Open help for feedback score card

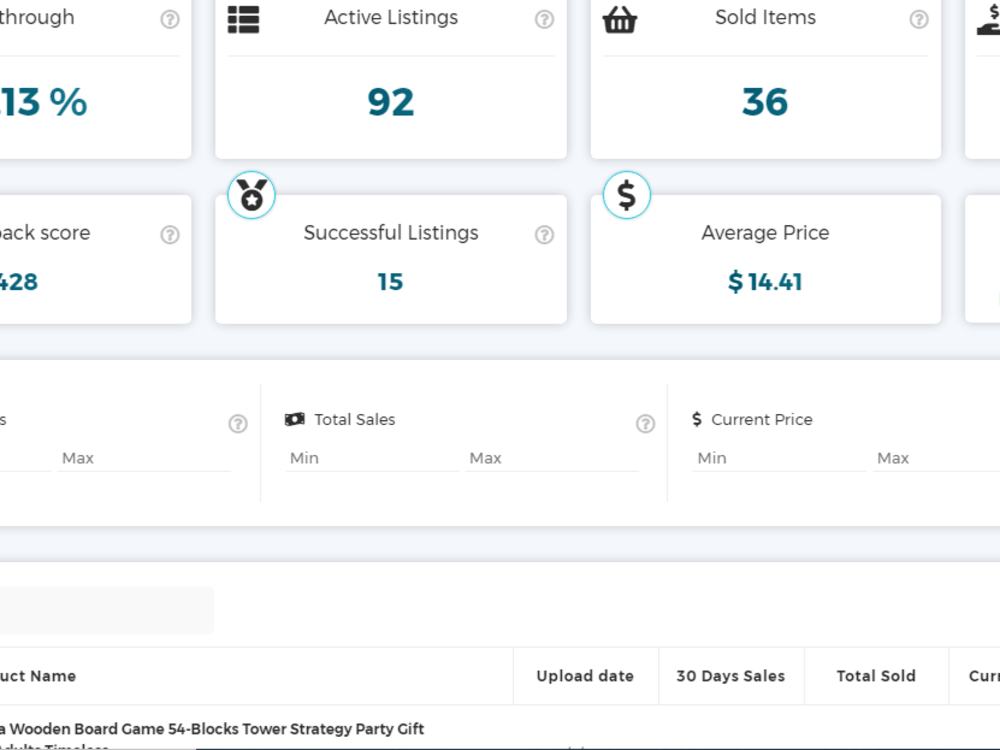170,235
